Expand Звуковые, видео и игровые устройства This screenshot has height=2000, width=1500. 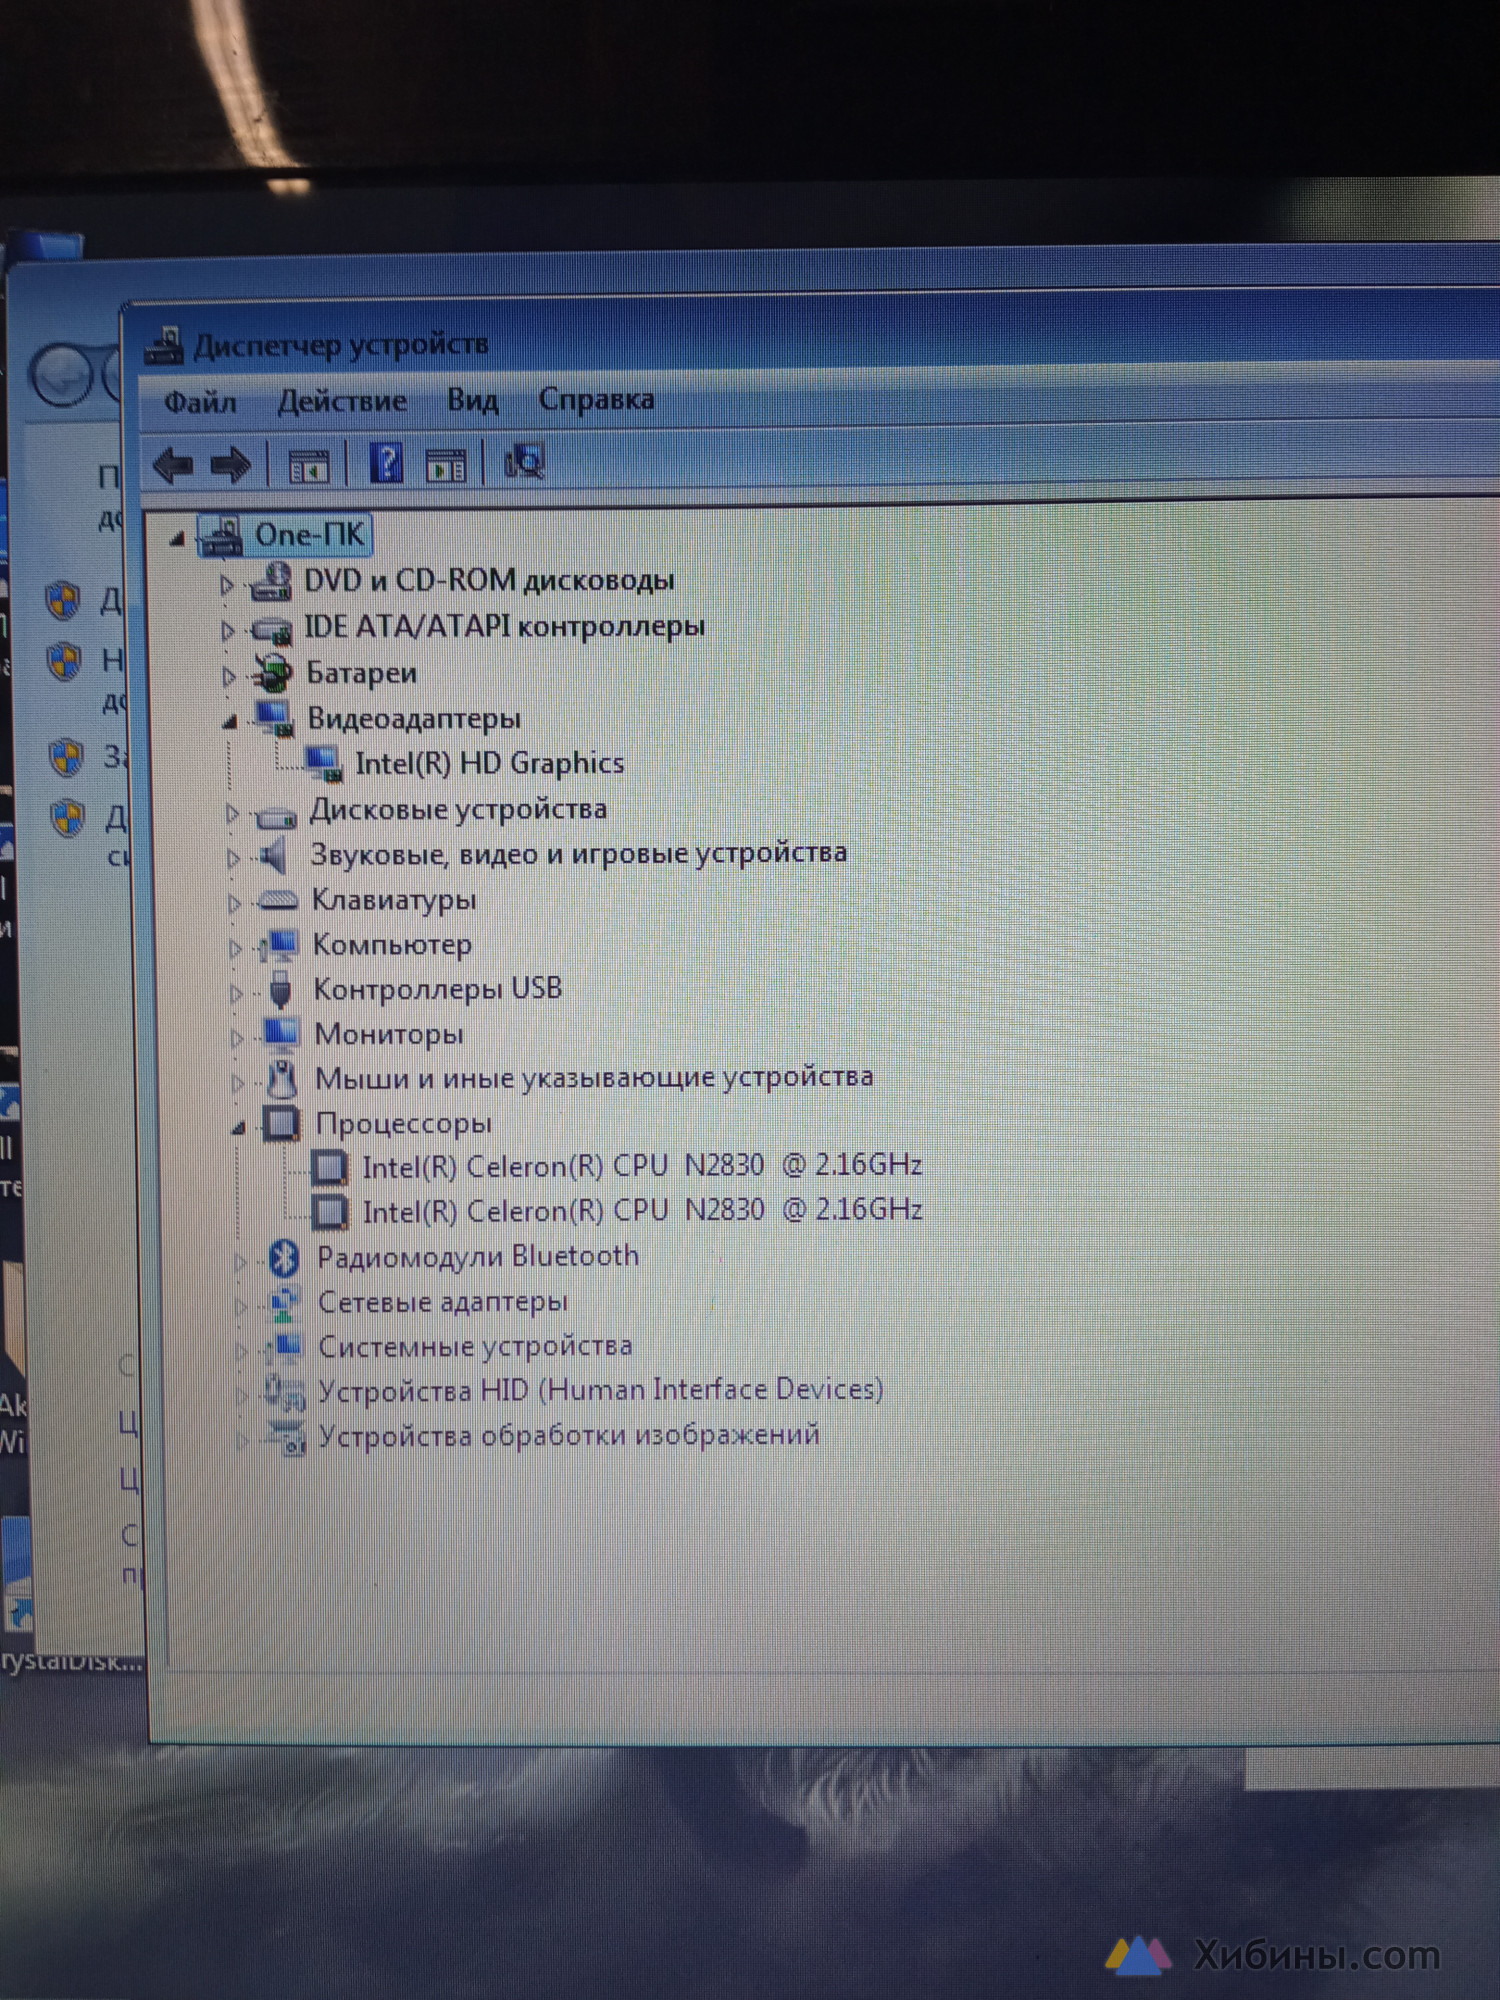233,858
